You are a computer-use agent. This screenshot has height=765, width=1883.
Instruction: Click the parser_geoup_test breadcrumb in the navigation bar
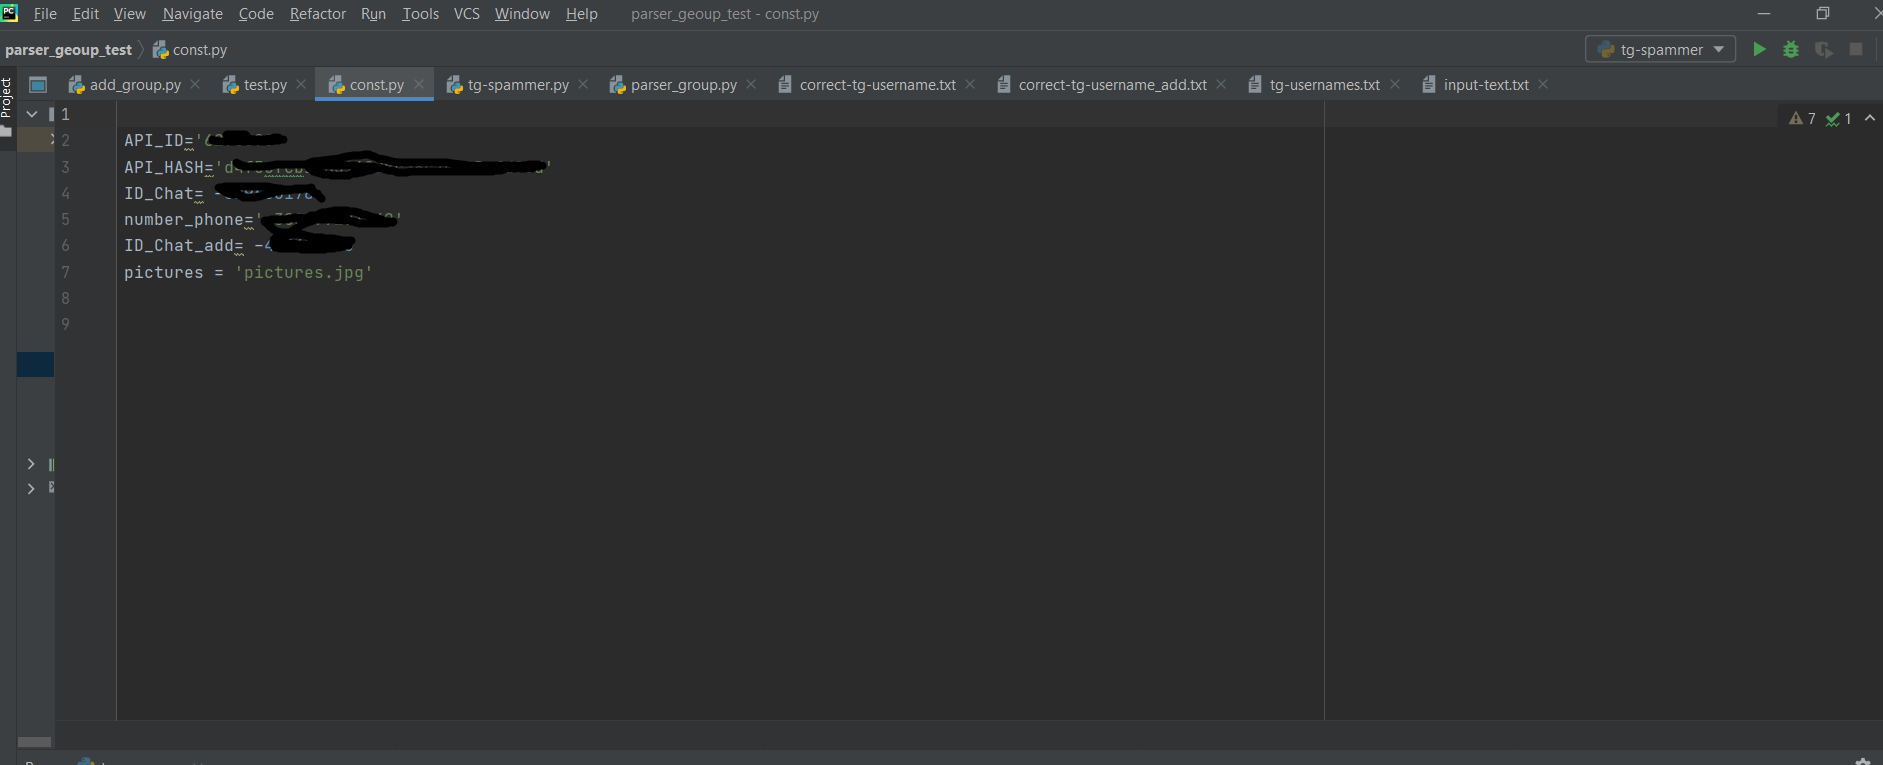tap(69, 50)
